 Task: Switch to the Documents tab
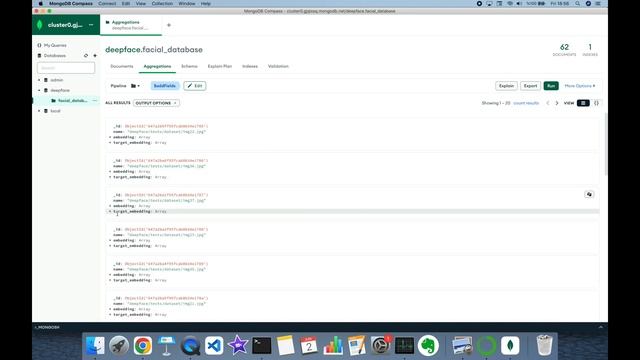(122, 66)
